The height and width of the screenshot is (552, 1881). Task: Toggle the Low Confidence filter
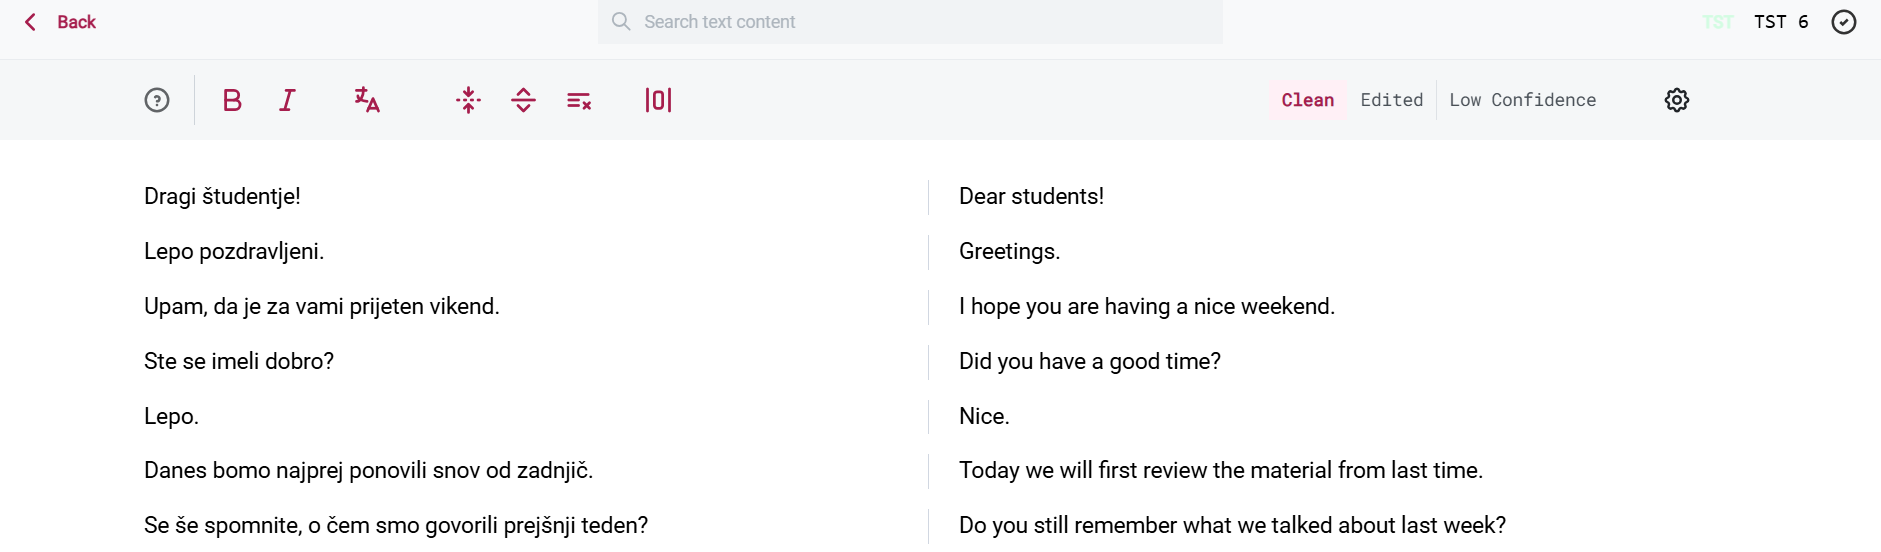click(1523, 100)
